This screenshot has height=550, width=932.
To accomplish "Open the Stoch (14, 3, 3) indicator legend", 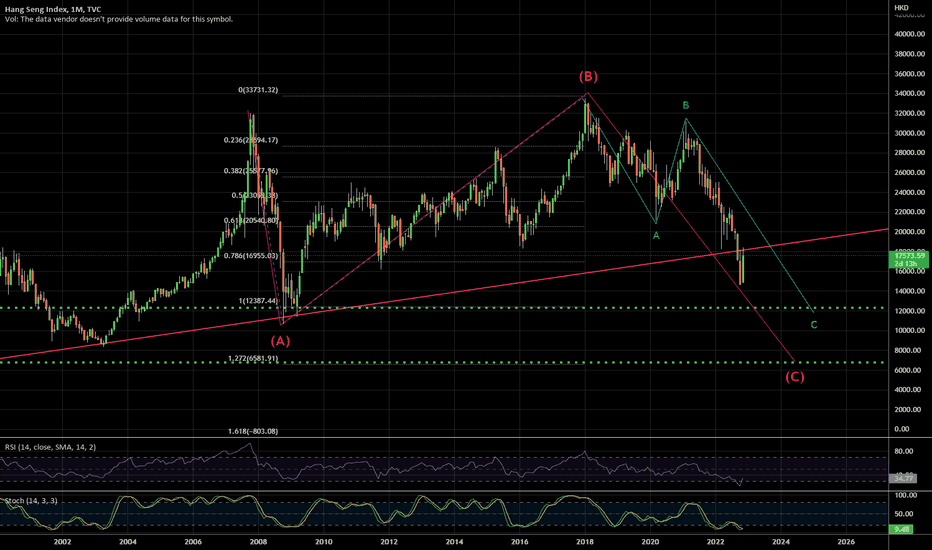I will (31, 501).
